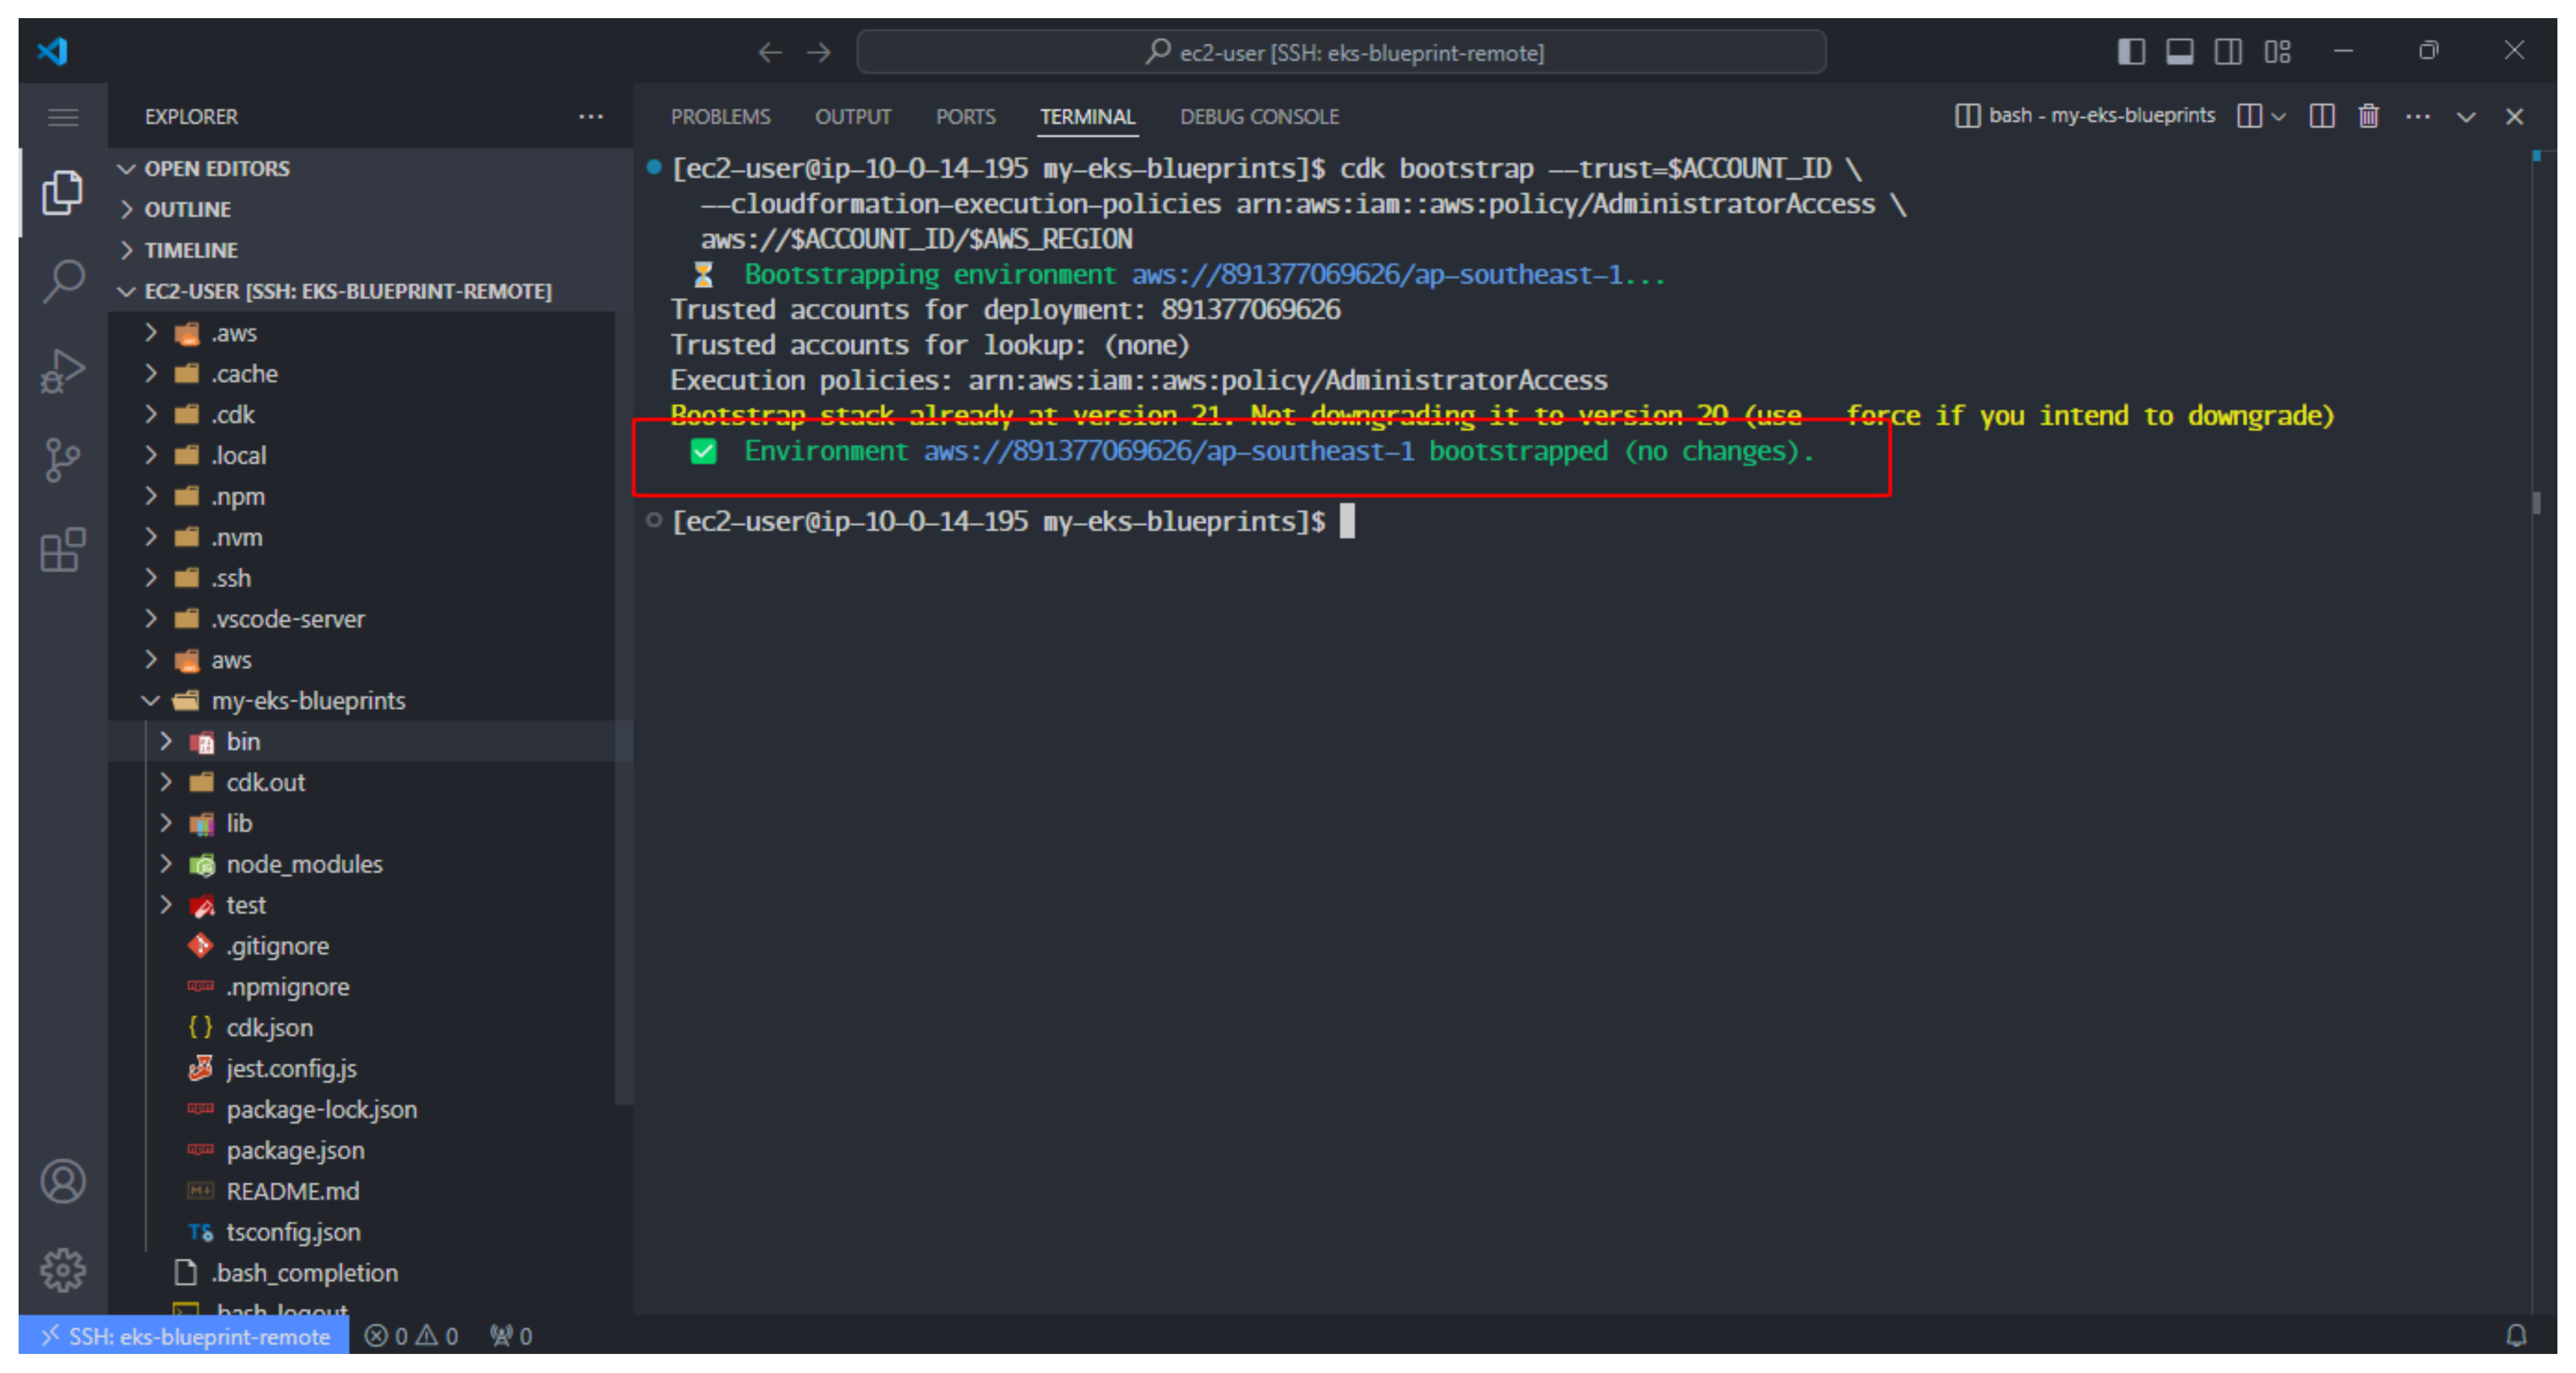Open the .gitignore file
The image size is (2576, 1373).
click(x=362, y=947)
